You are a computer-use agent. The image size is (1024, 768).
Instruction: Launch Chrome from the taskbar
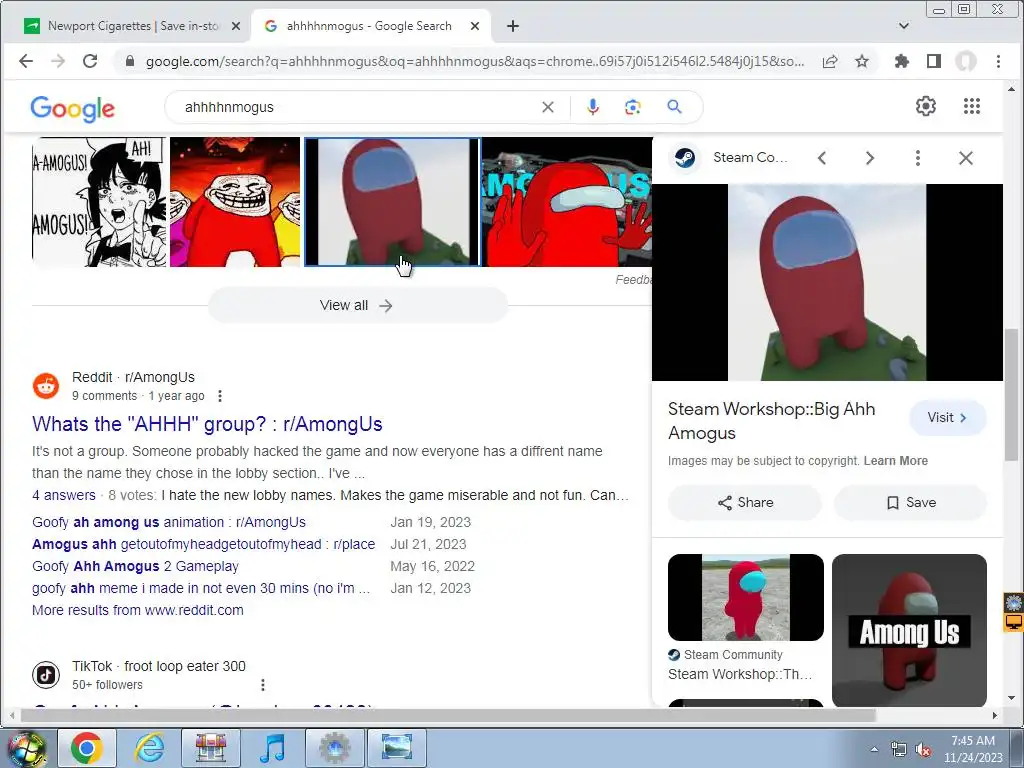pyautogui.click(x=87, y=748)
